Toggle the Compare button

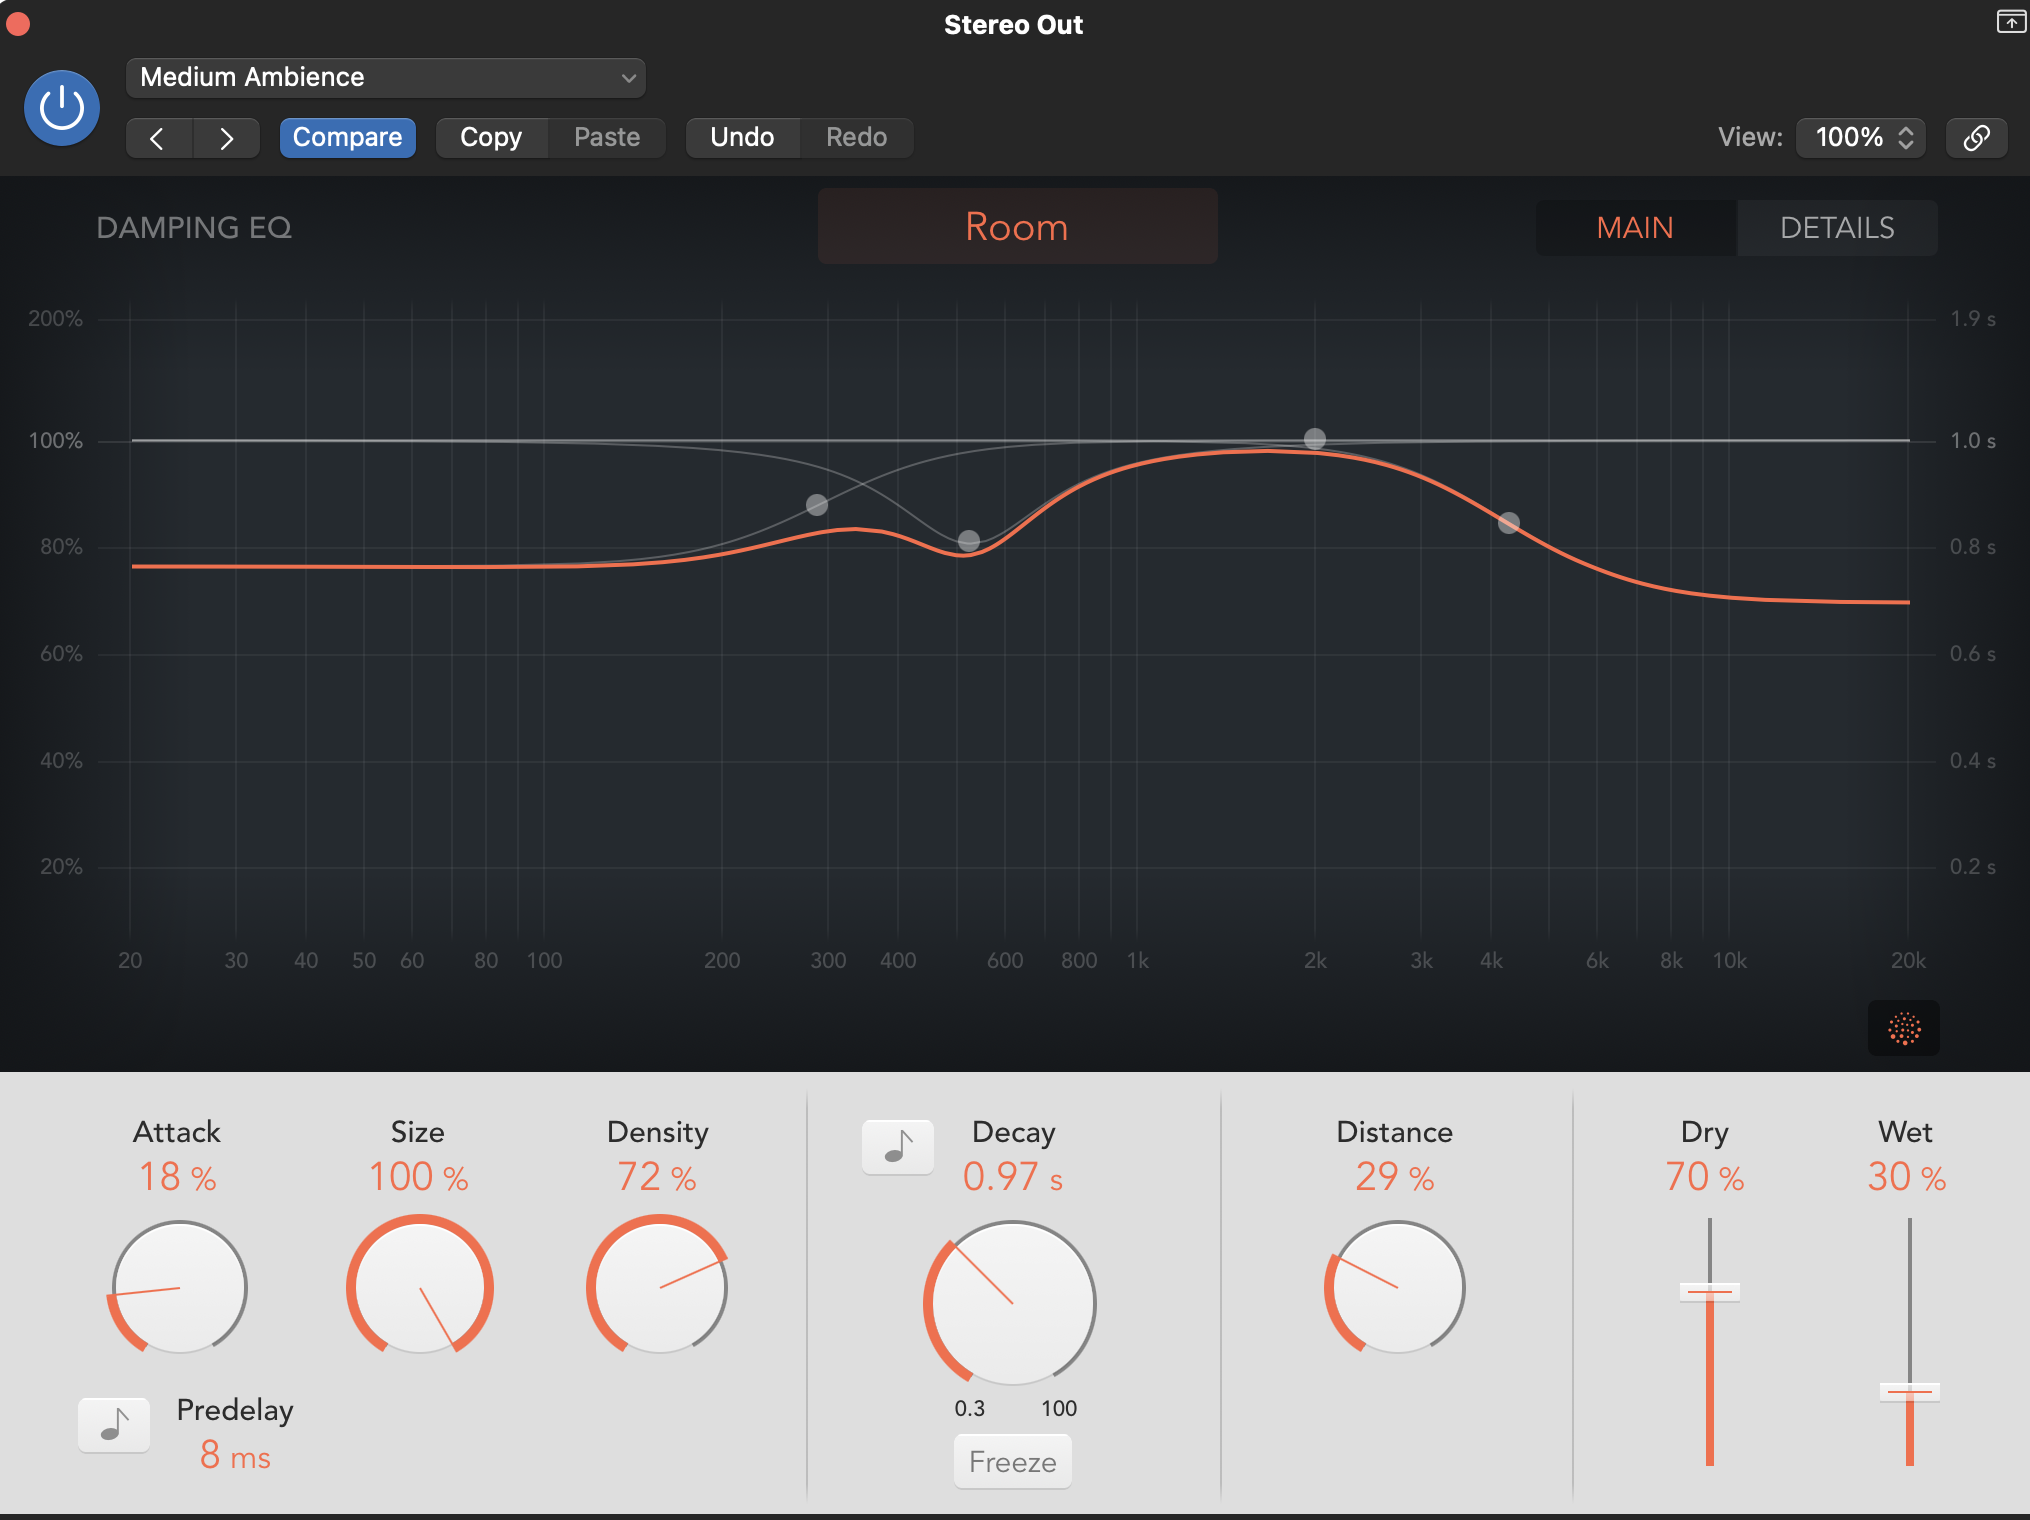[348, 137]
